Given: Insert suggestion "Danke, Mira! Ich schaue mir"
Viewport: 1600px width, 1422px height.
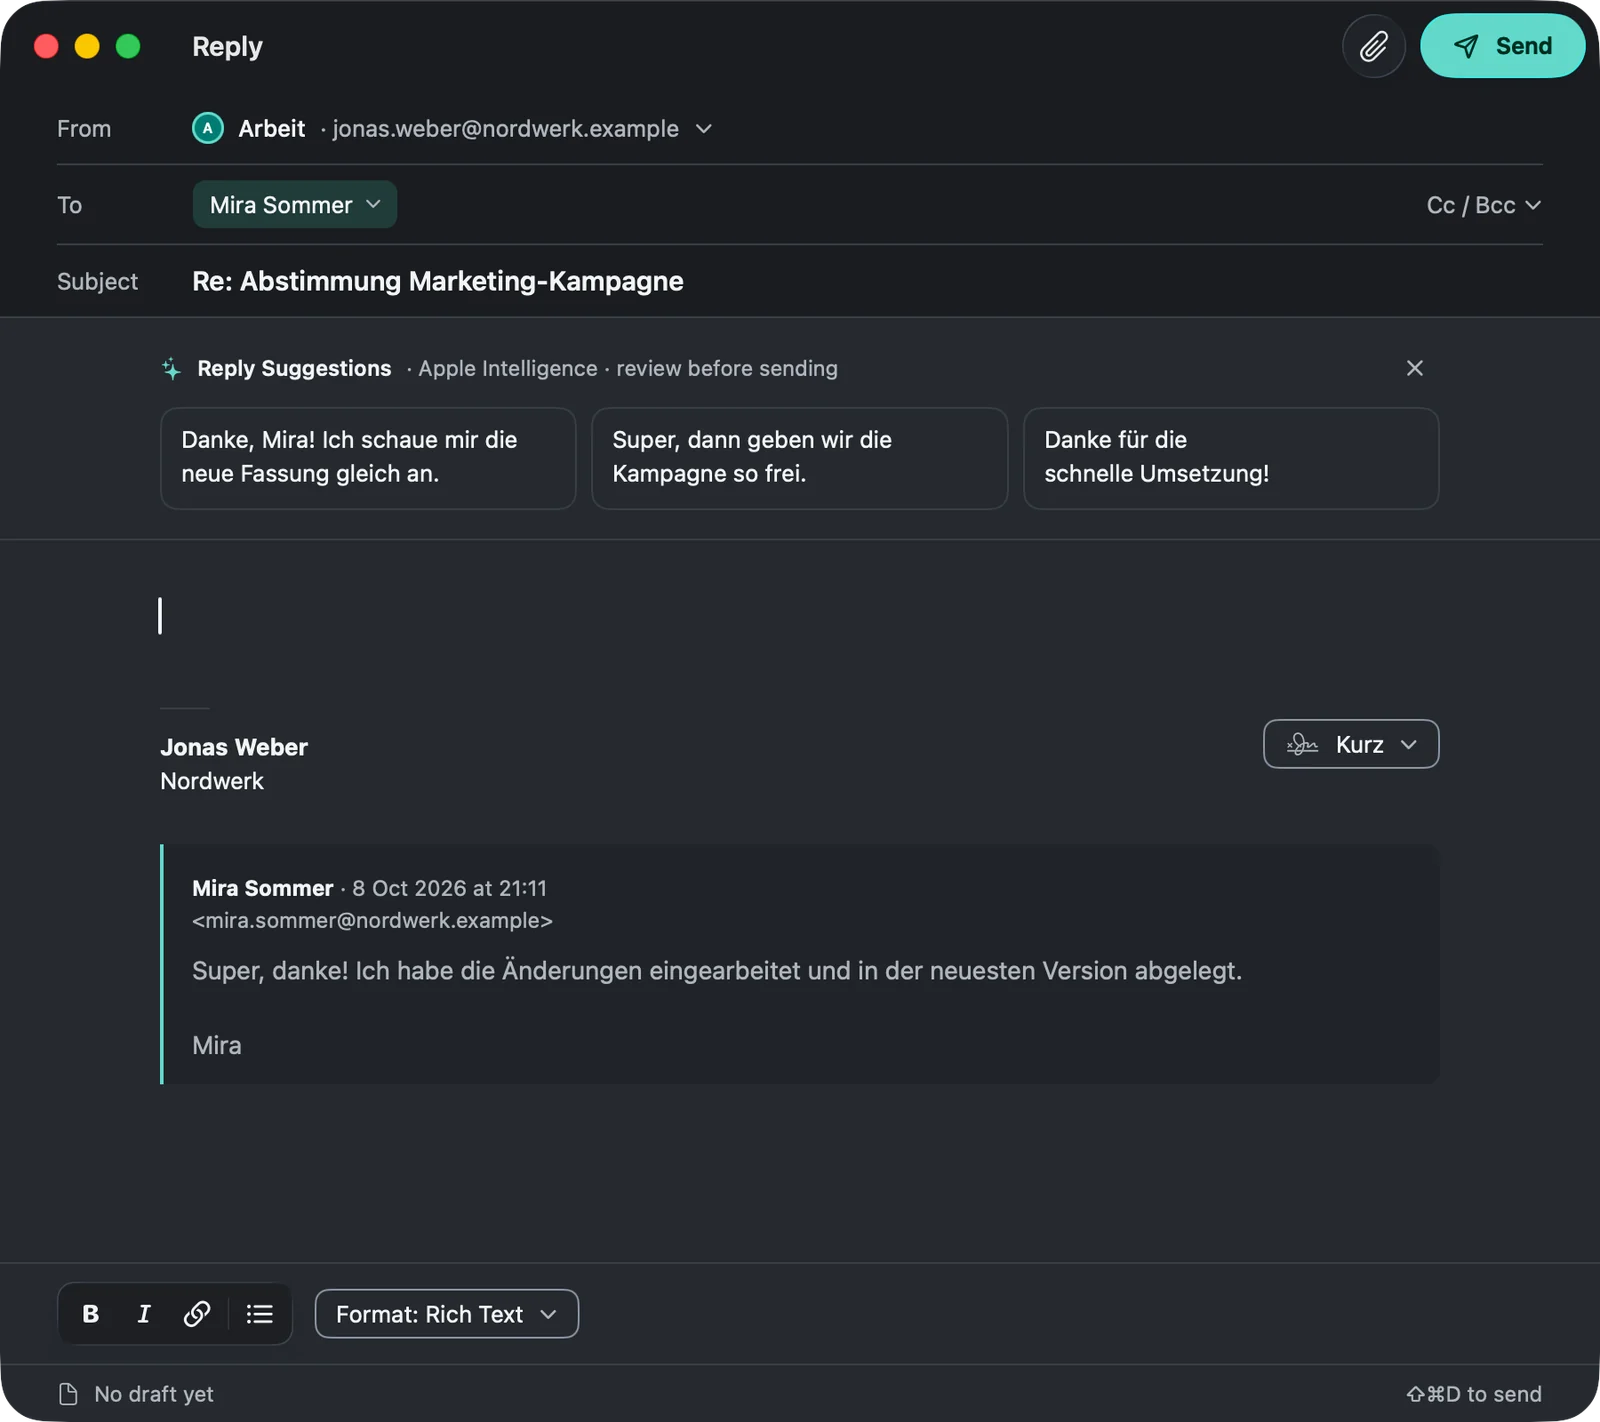Looking at the screenshot, I should (x=368, y=458).
